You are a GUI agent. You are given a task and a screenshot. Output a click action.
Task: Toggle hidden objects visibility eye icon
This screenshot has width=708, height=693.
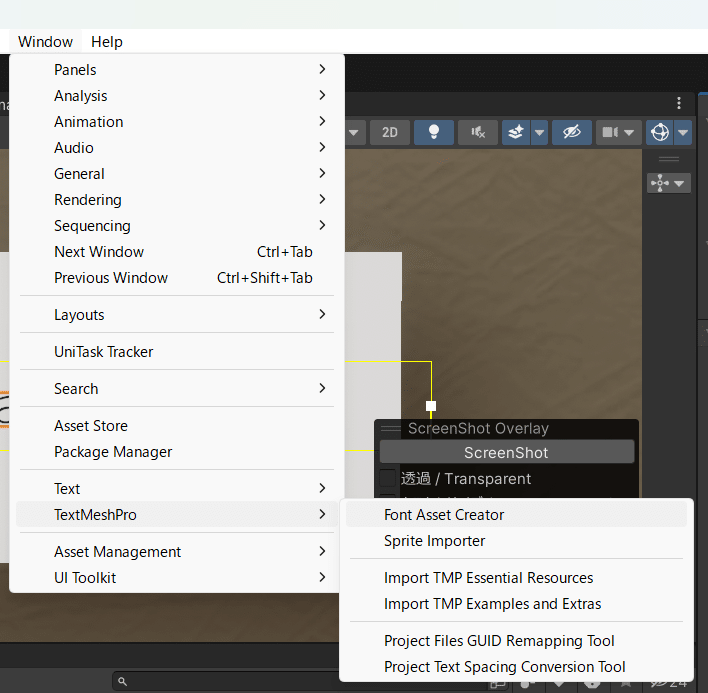pos(572,132)
